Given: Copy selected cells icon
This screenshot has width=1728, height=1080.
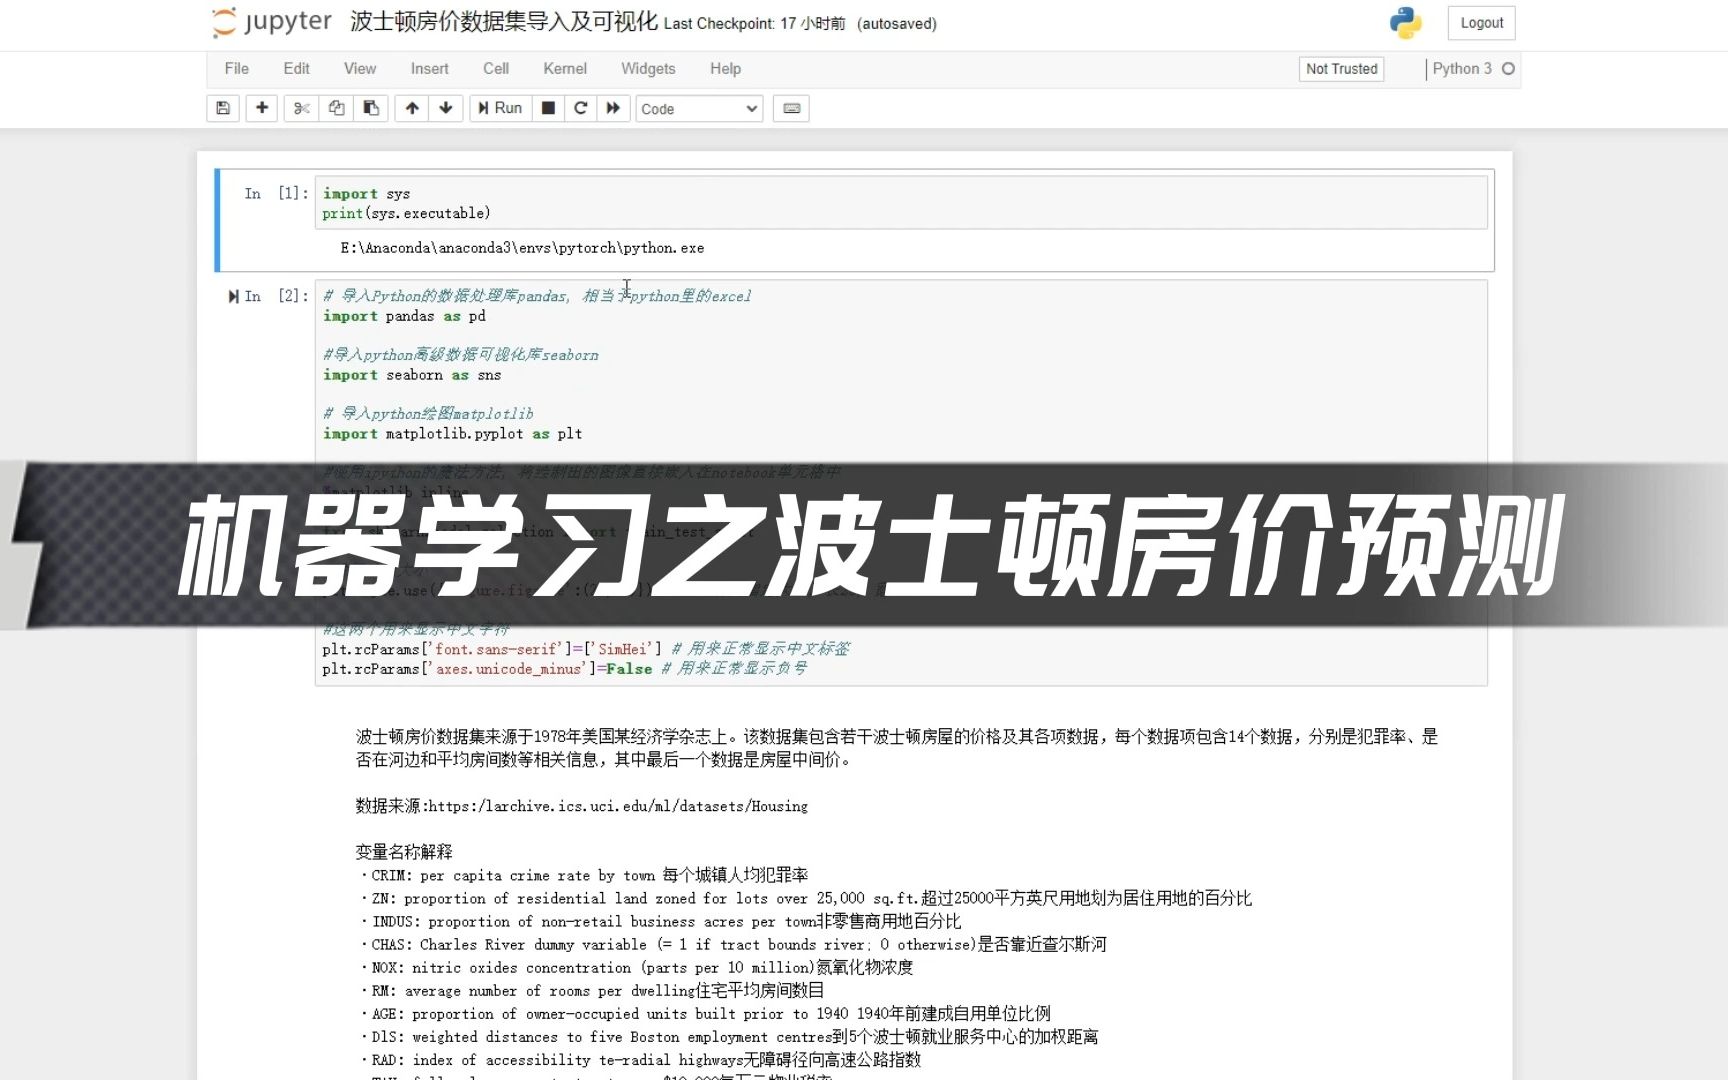Looking at the screenshot, I should pyautogui.click(x=336, y=108).
